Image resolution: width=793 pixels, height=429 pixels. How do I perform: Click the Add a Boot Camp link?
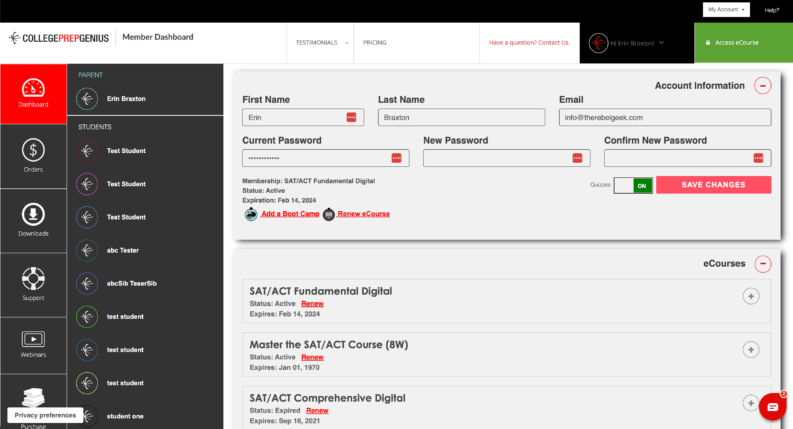coord(290,214)
